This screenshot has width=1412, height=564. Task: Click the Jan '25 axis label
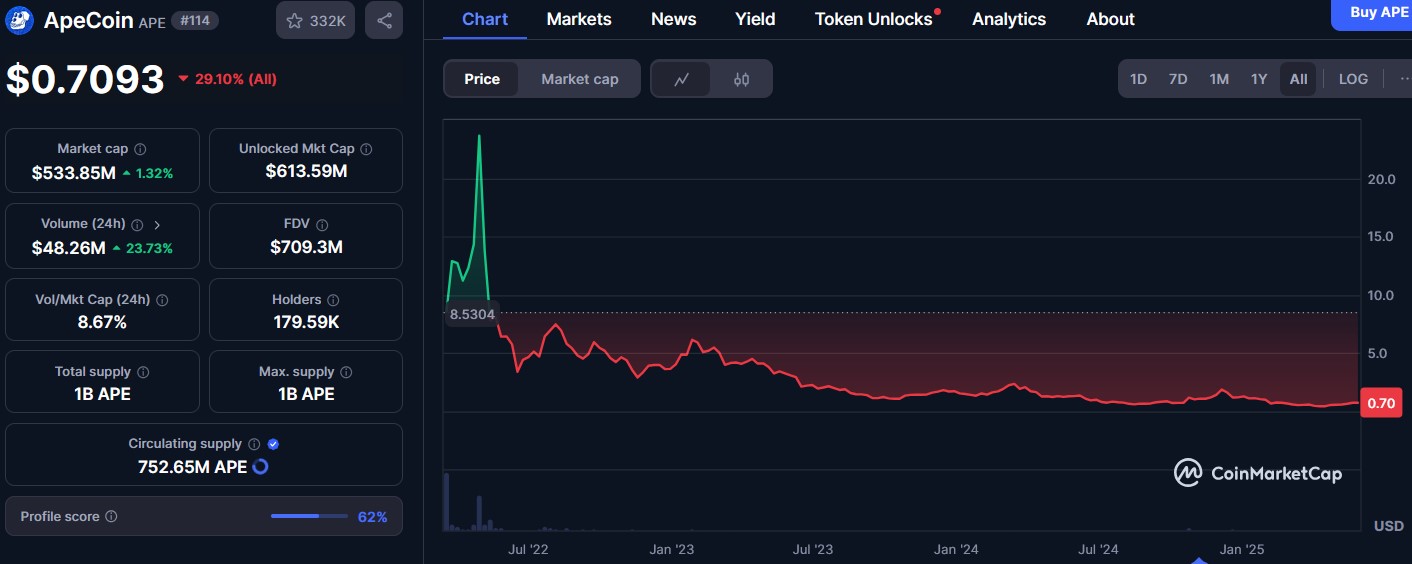[1243, 549]
